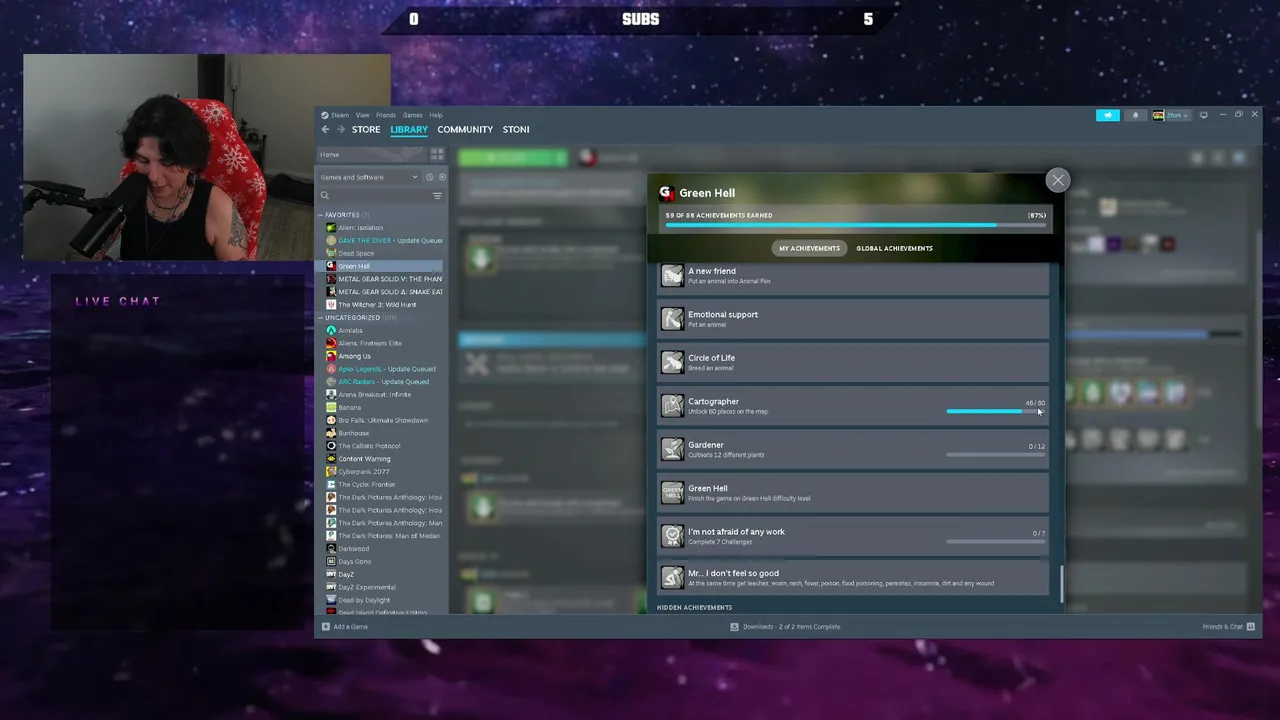Click the achievements earned progress bar
The width and height of the screenshot is (1280, 720).
[856, 225]
